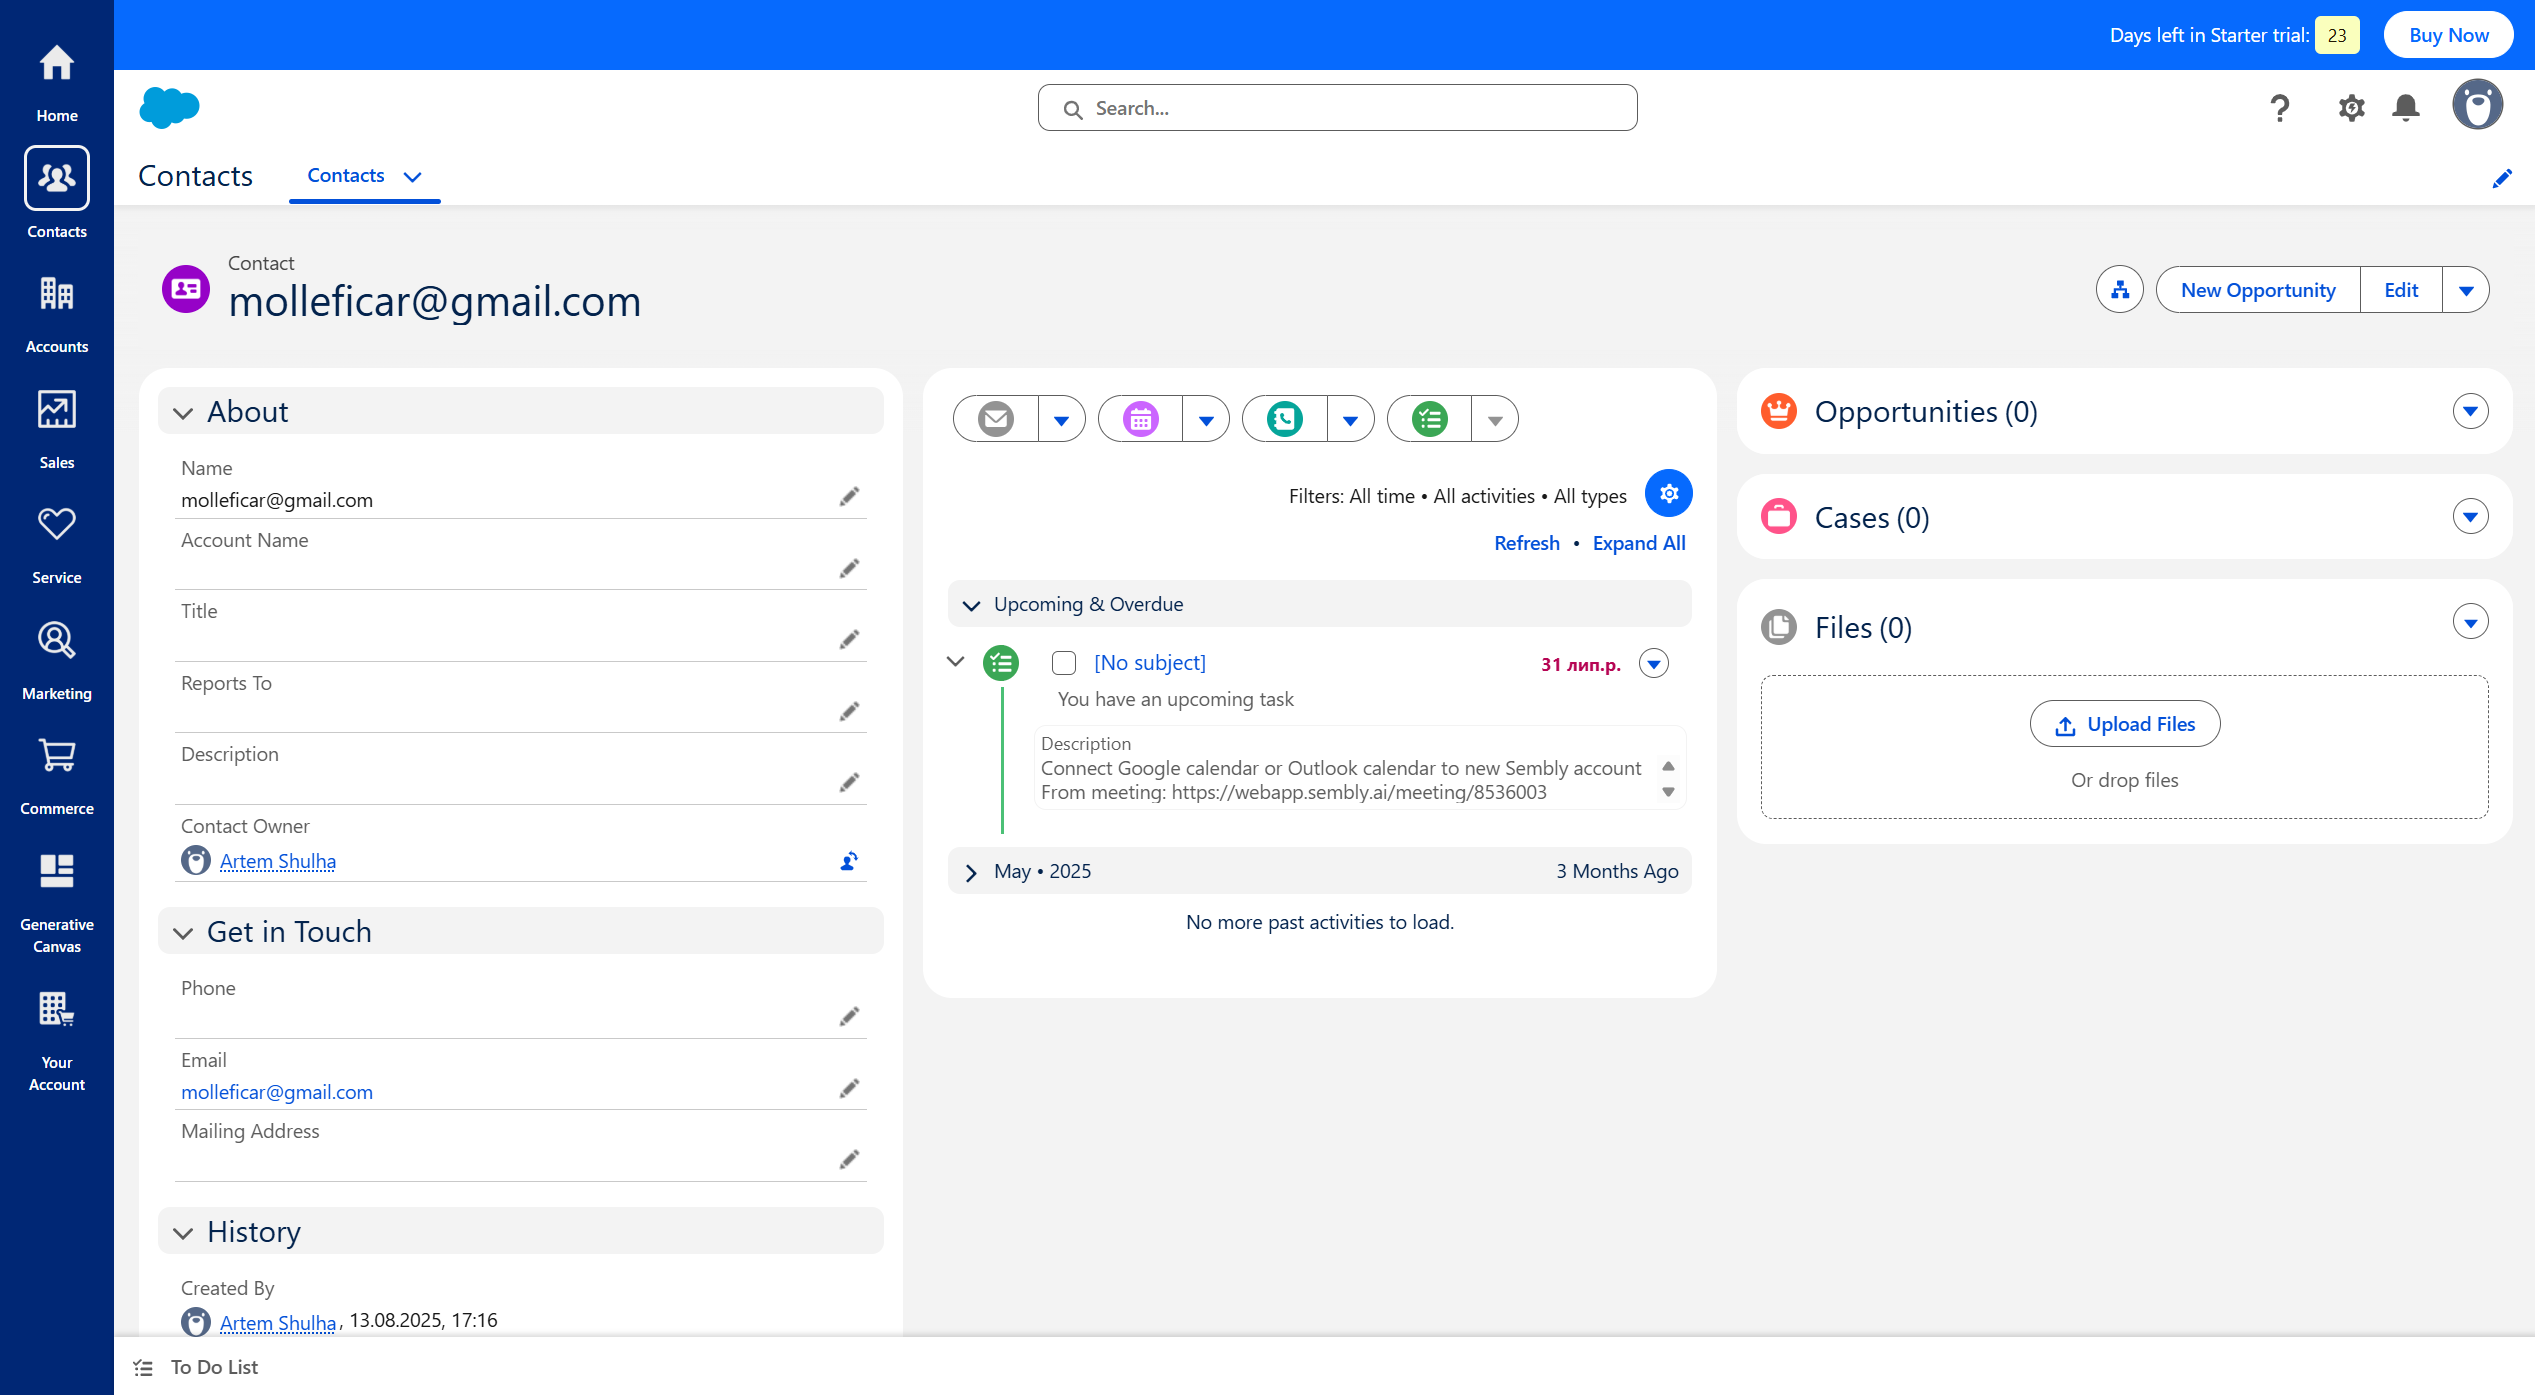Image resolution: width=2535 pixels, height=1395 pixels.
Task: Click the global Search field
Action: coord(1337,108)
